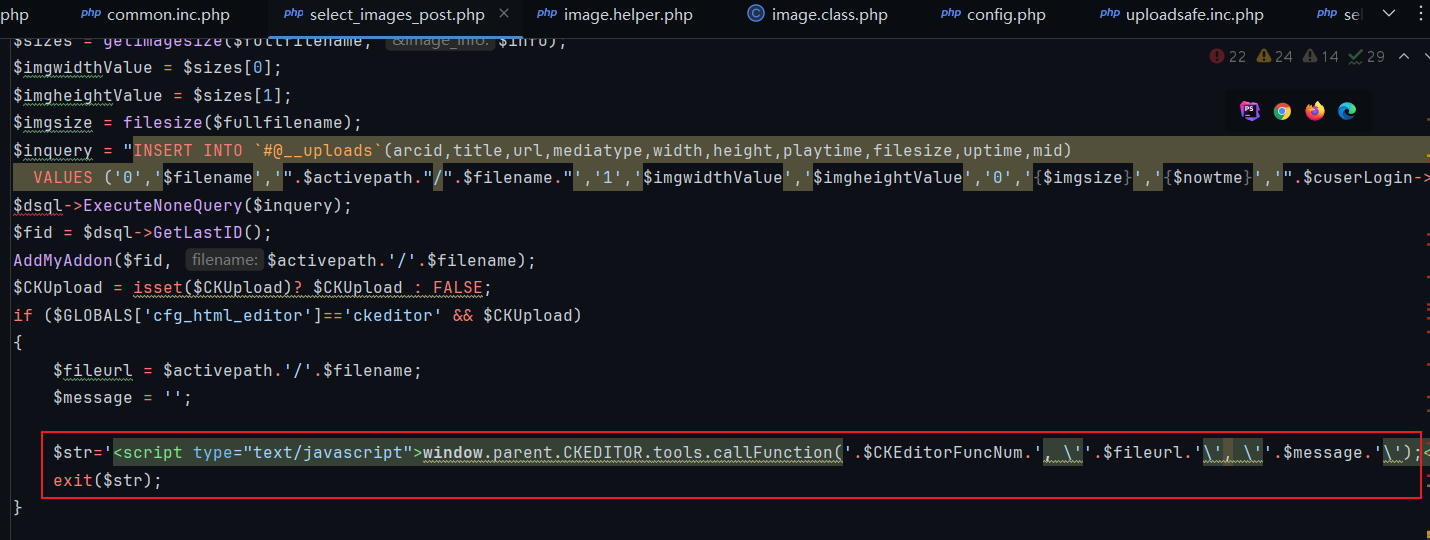Click the red error count indicator

tap(1228, 56)
